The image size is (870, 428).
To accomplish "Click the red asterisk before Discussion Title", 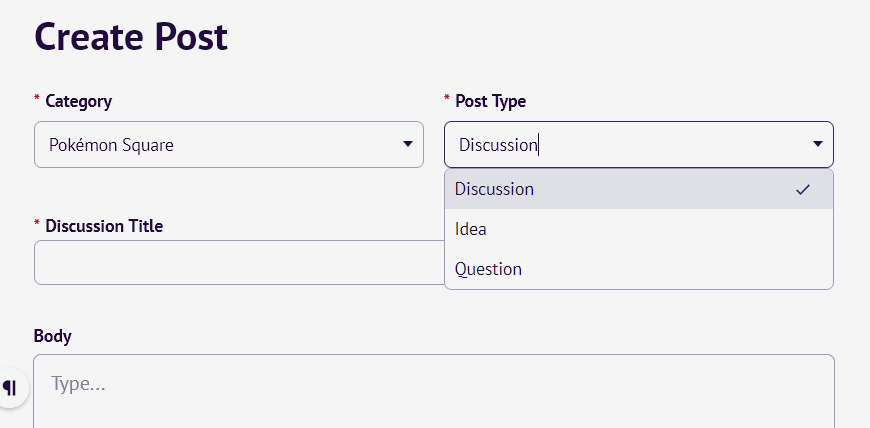I will pos(37,223).
